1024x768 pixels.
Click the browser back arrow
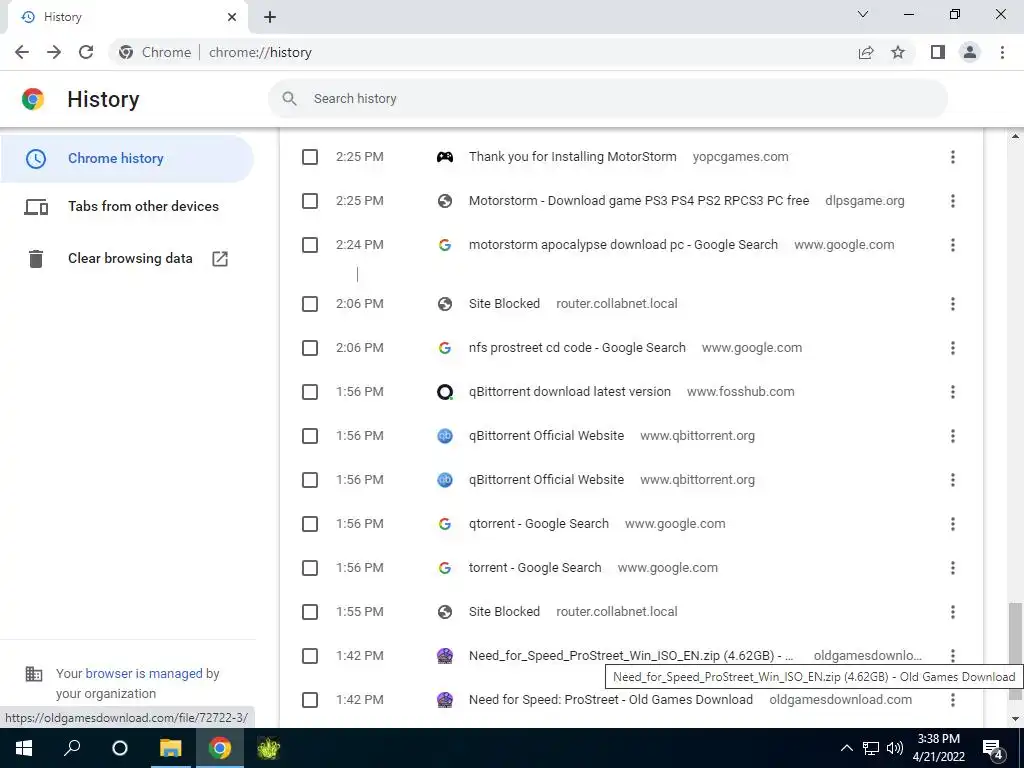(22, 52)
